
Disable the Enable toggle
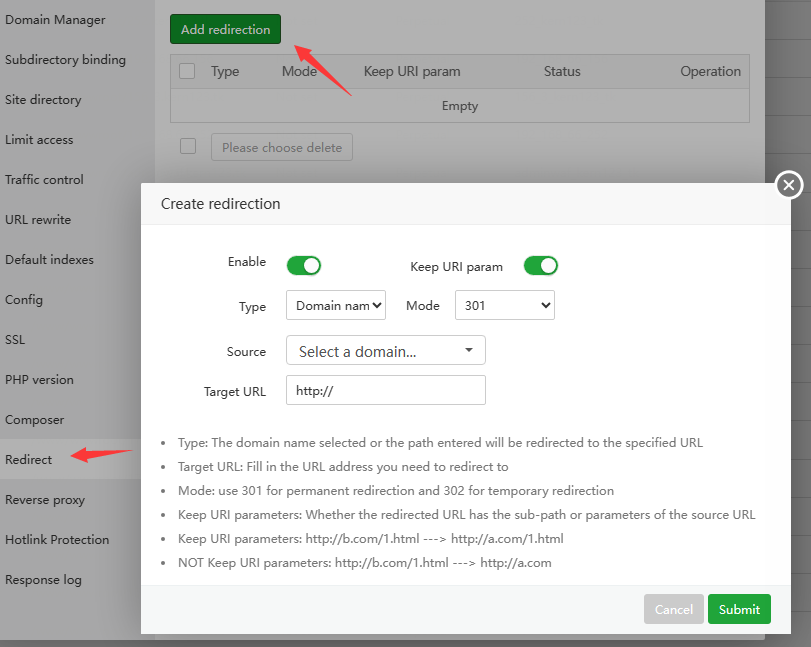304,265
